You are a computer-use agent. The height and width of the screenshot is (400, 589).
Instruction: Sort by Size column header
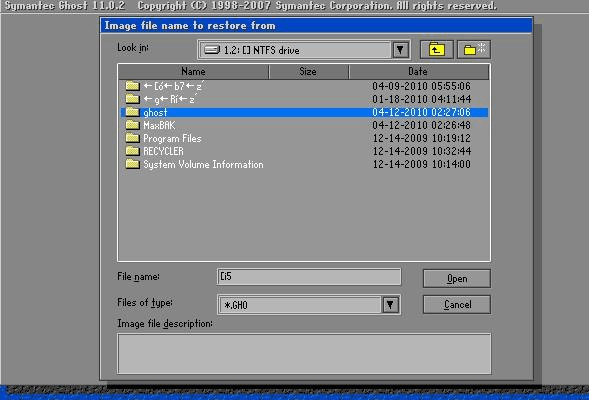(308, 71)
